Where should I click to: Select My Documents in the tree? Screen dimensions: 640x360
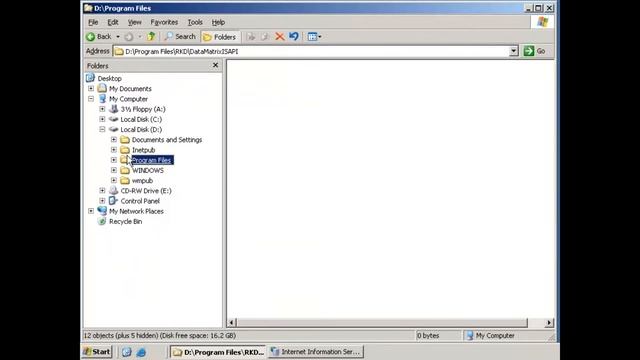click(x=130, y=89)
